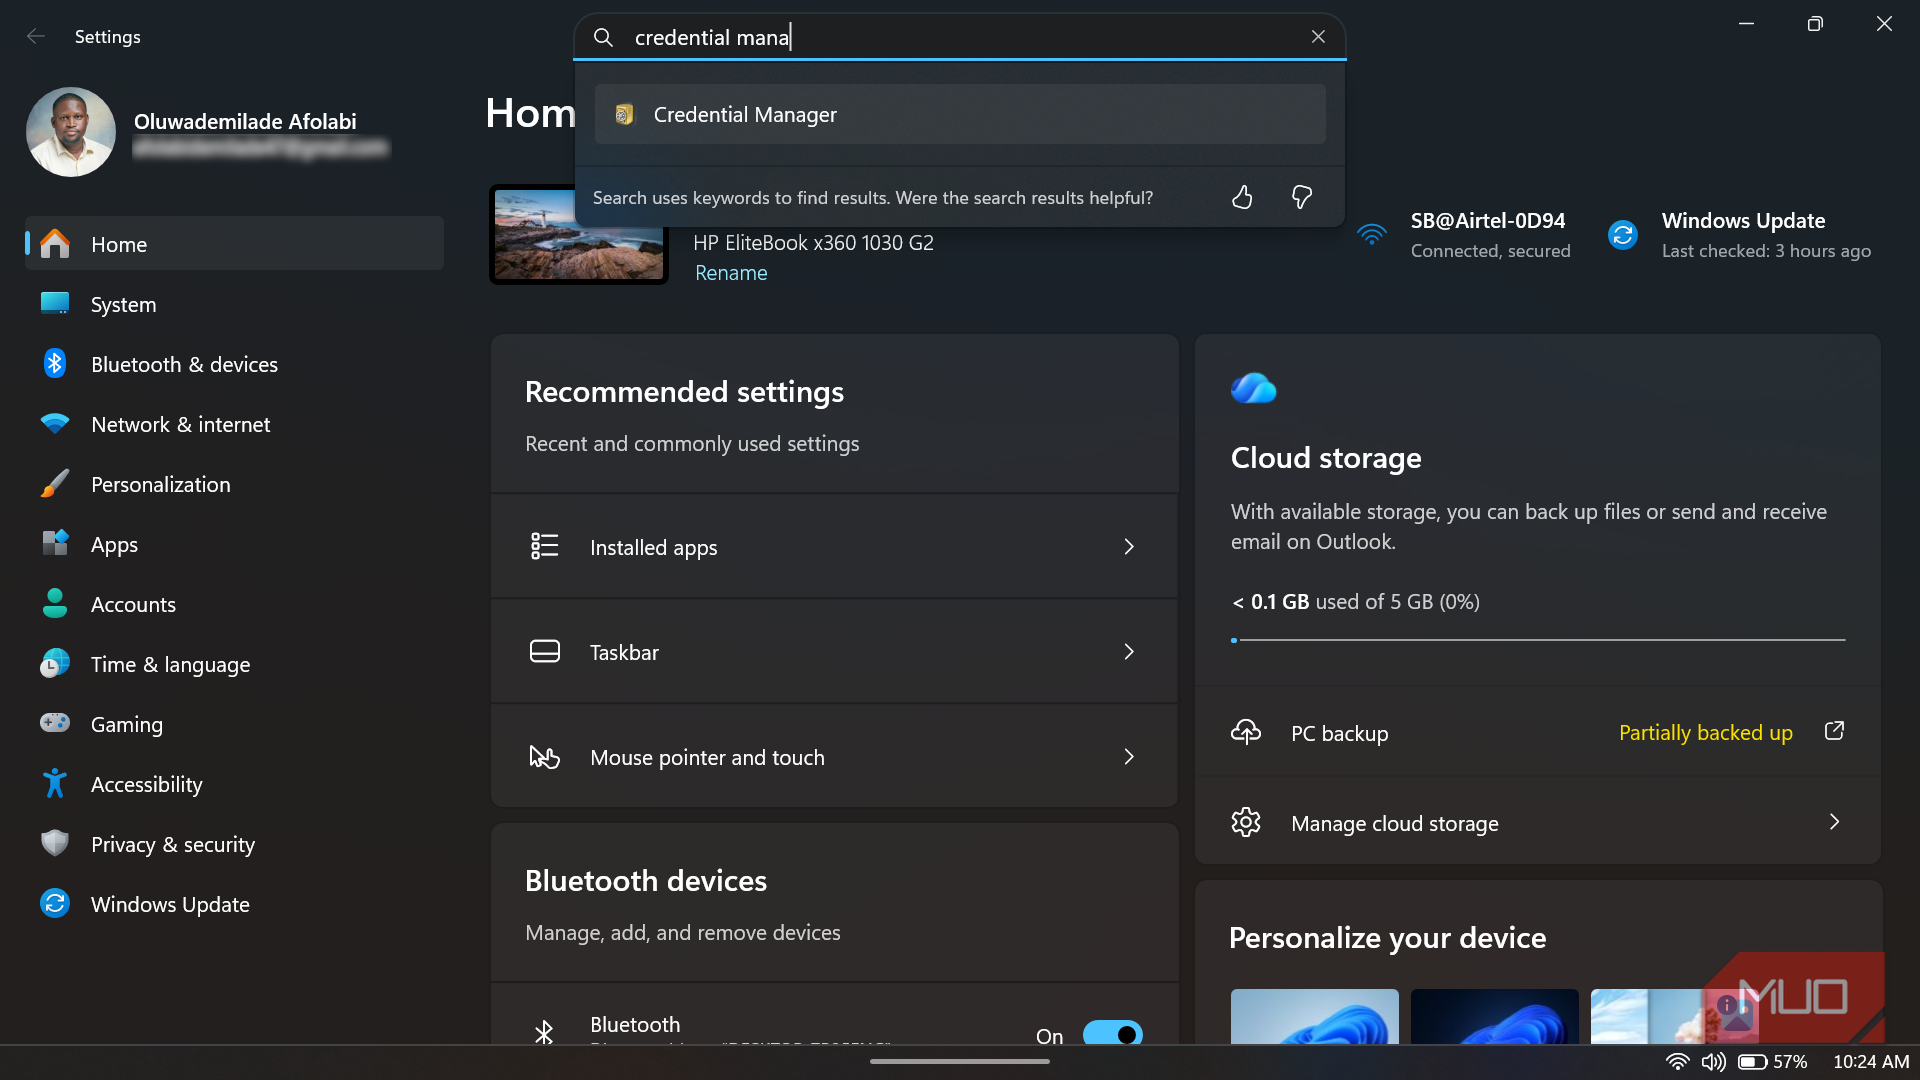Click the Manage cloud storage gear icon
Screen dimensions: 1920x1080
coord(1246,822)
